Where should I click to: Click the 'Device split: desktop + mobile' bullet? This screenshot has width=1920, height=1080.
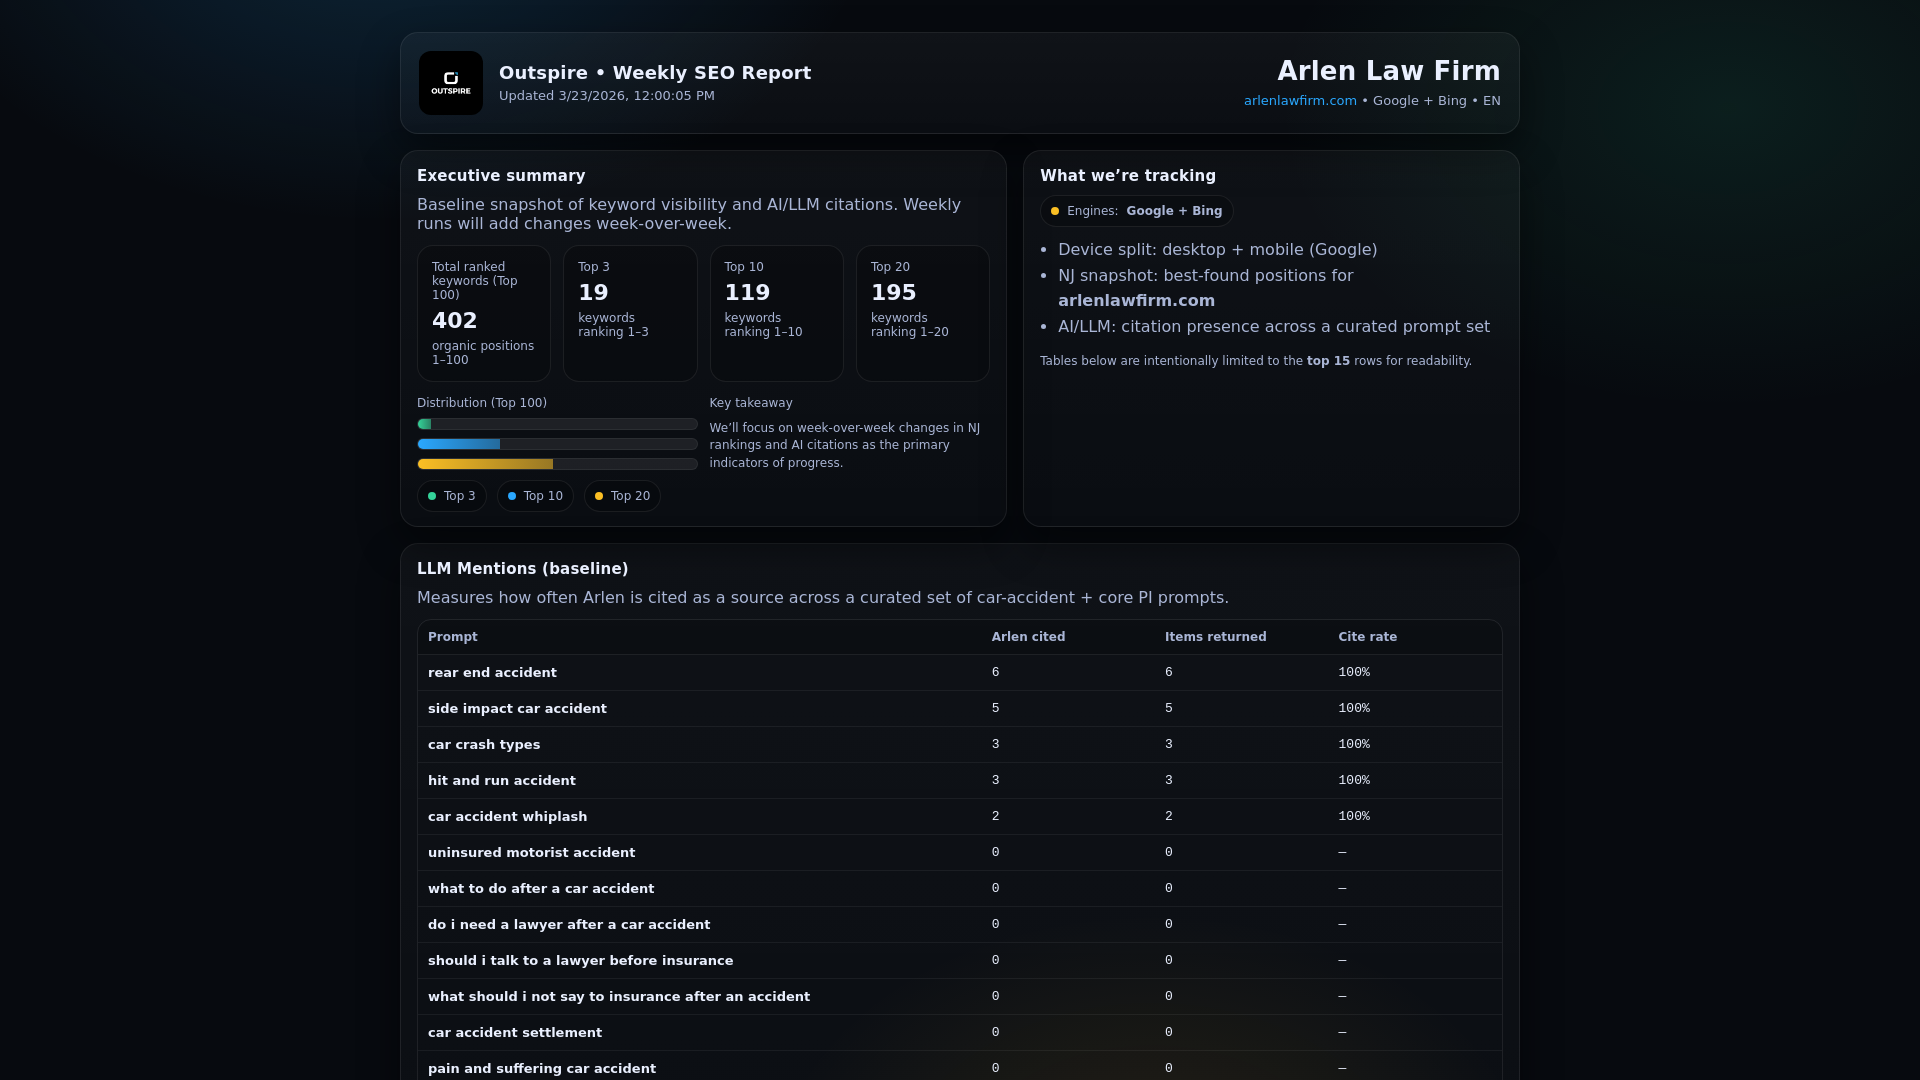tap(1218, 250)
